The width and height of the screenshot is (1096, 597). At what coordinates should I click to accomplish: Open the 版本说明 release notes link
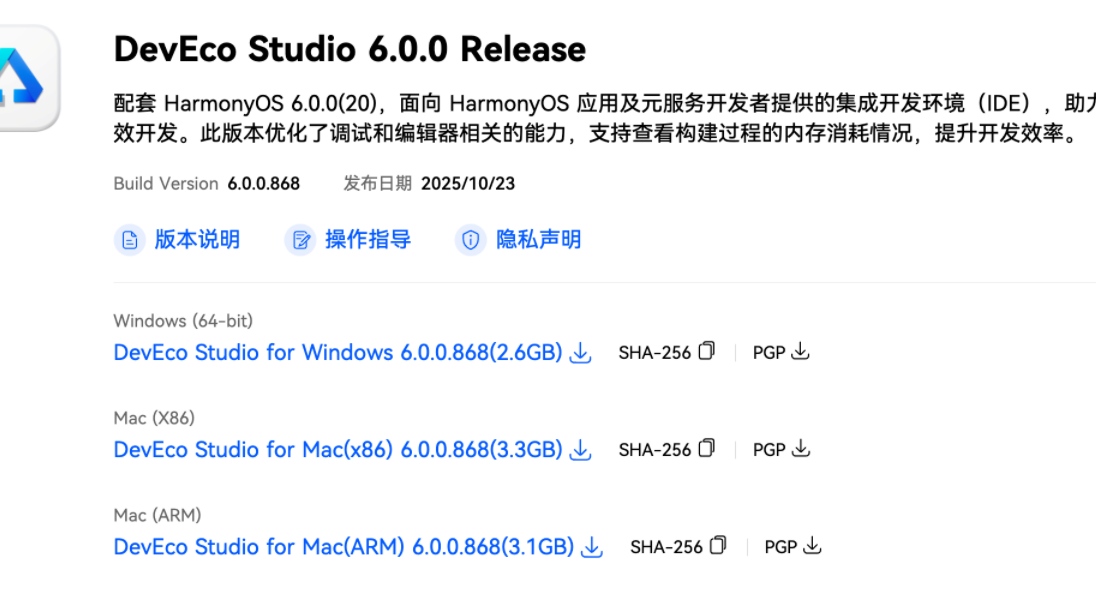tap(197, 240)
